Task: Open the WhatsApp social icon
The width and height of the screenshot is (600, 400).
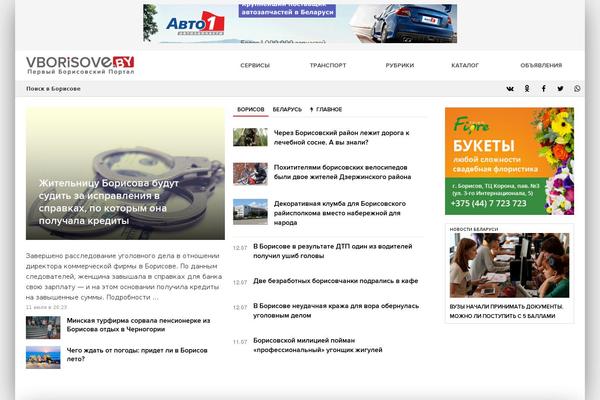Action: [577, 89]
